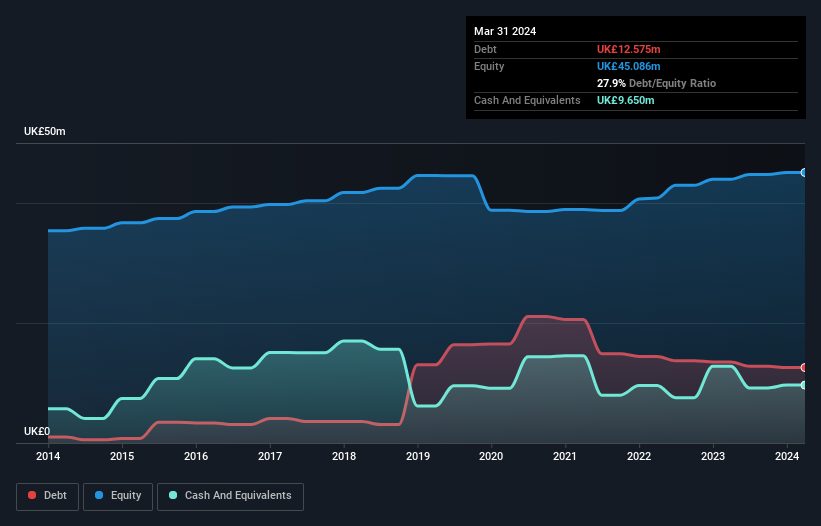Click the 27.9% Debt/Equity Ratio text
The width and height of the screenshot is (821, 526).
656,83
